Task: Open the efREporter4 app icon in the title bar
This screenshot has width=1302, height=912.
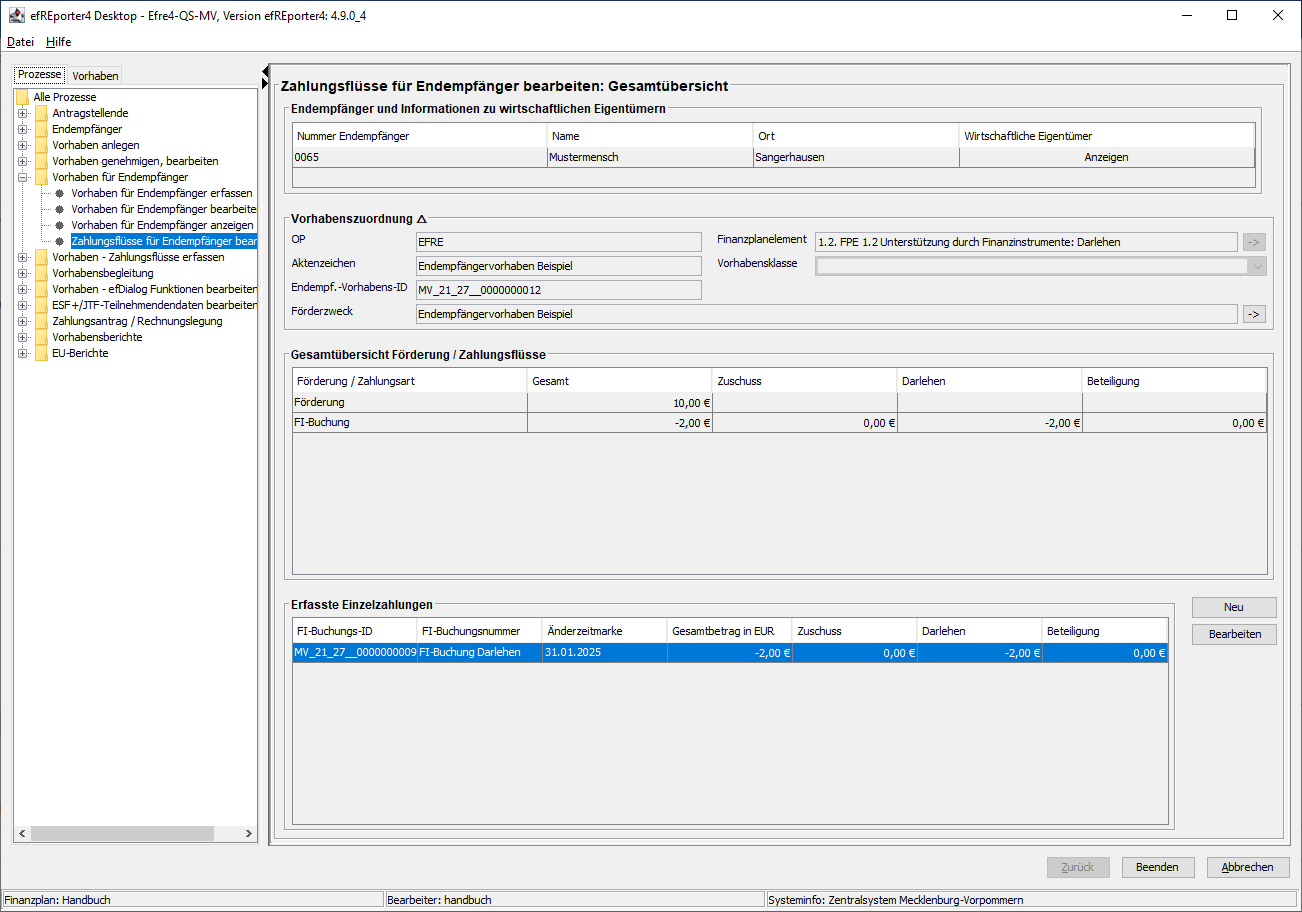Action: [16, 15]
